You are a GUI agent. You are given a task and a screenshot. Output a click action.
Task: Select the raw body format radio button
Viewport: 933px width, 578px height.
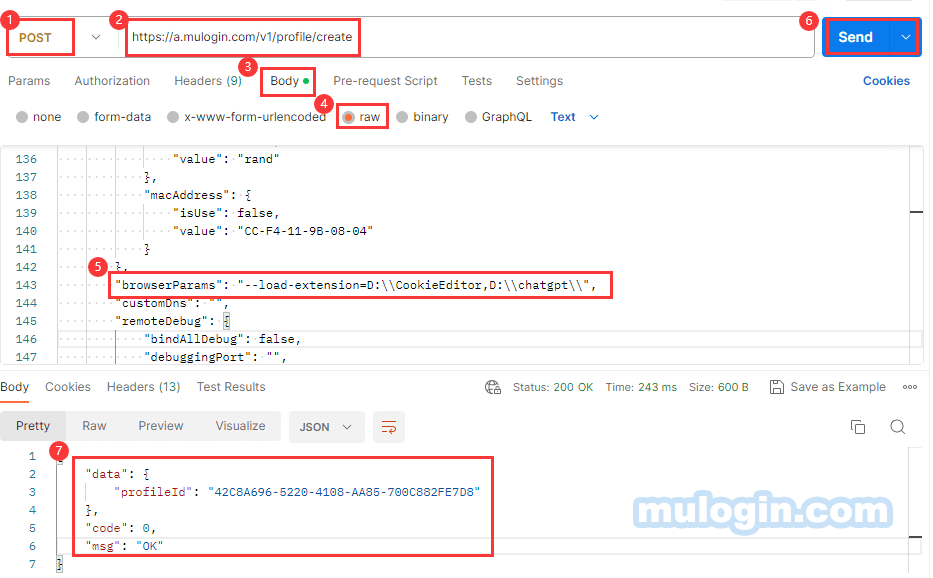coord(348,116)
